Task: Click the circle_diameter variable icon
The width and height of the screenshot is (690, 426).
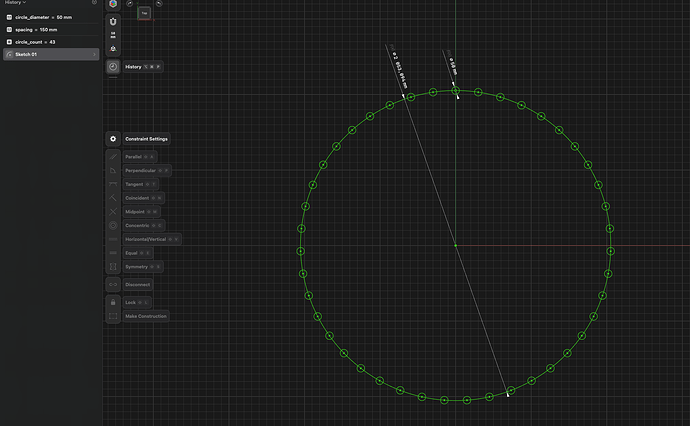Action: pyautogui.click(x=9, y=17)
